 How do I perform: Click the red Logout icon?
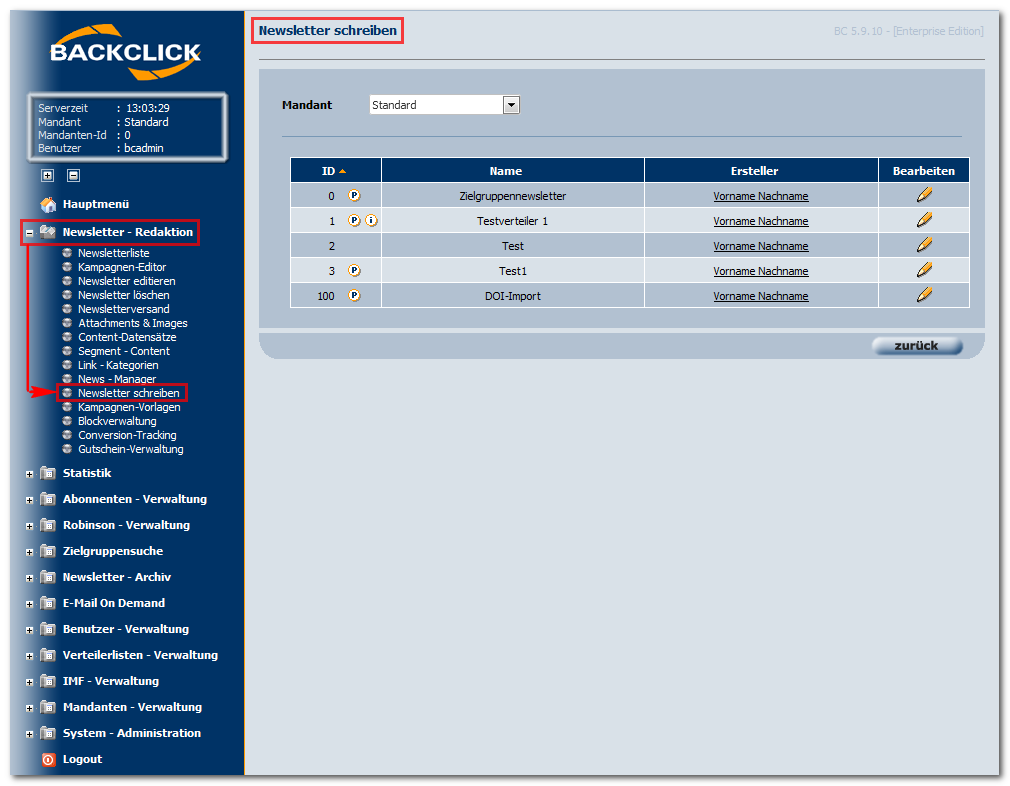click(48, 760)
